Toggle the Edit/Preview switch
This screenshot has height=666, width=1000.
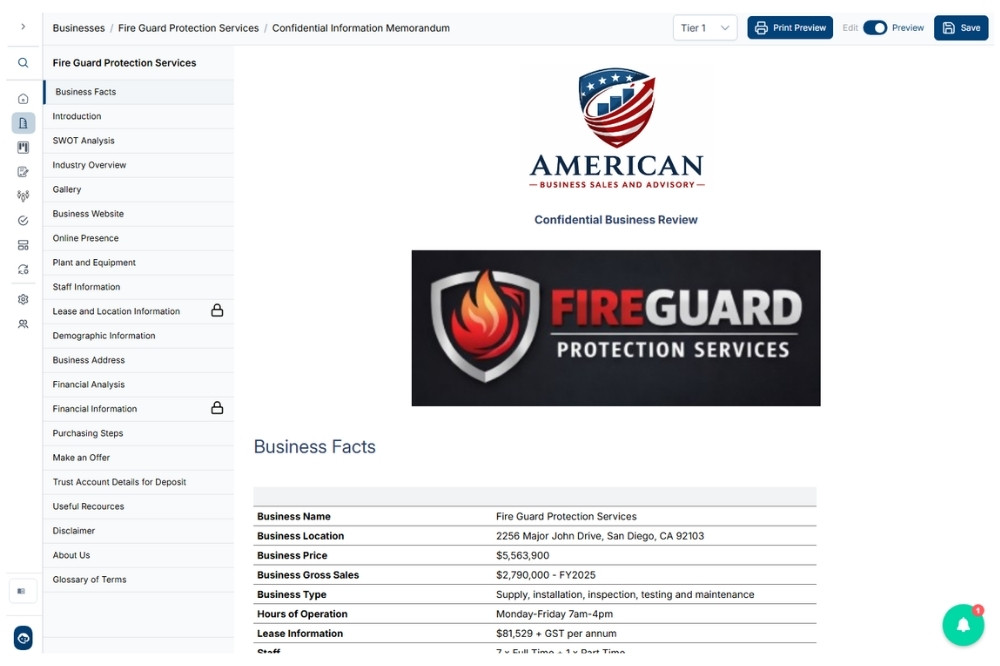pyautogui.click(x=874, y=27)
